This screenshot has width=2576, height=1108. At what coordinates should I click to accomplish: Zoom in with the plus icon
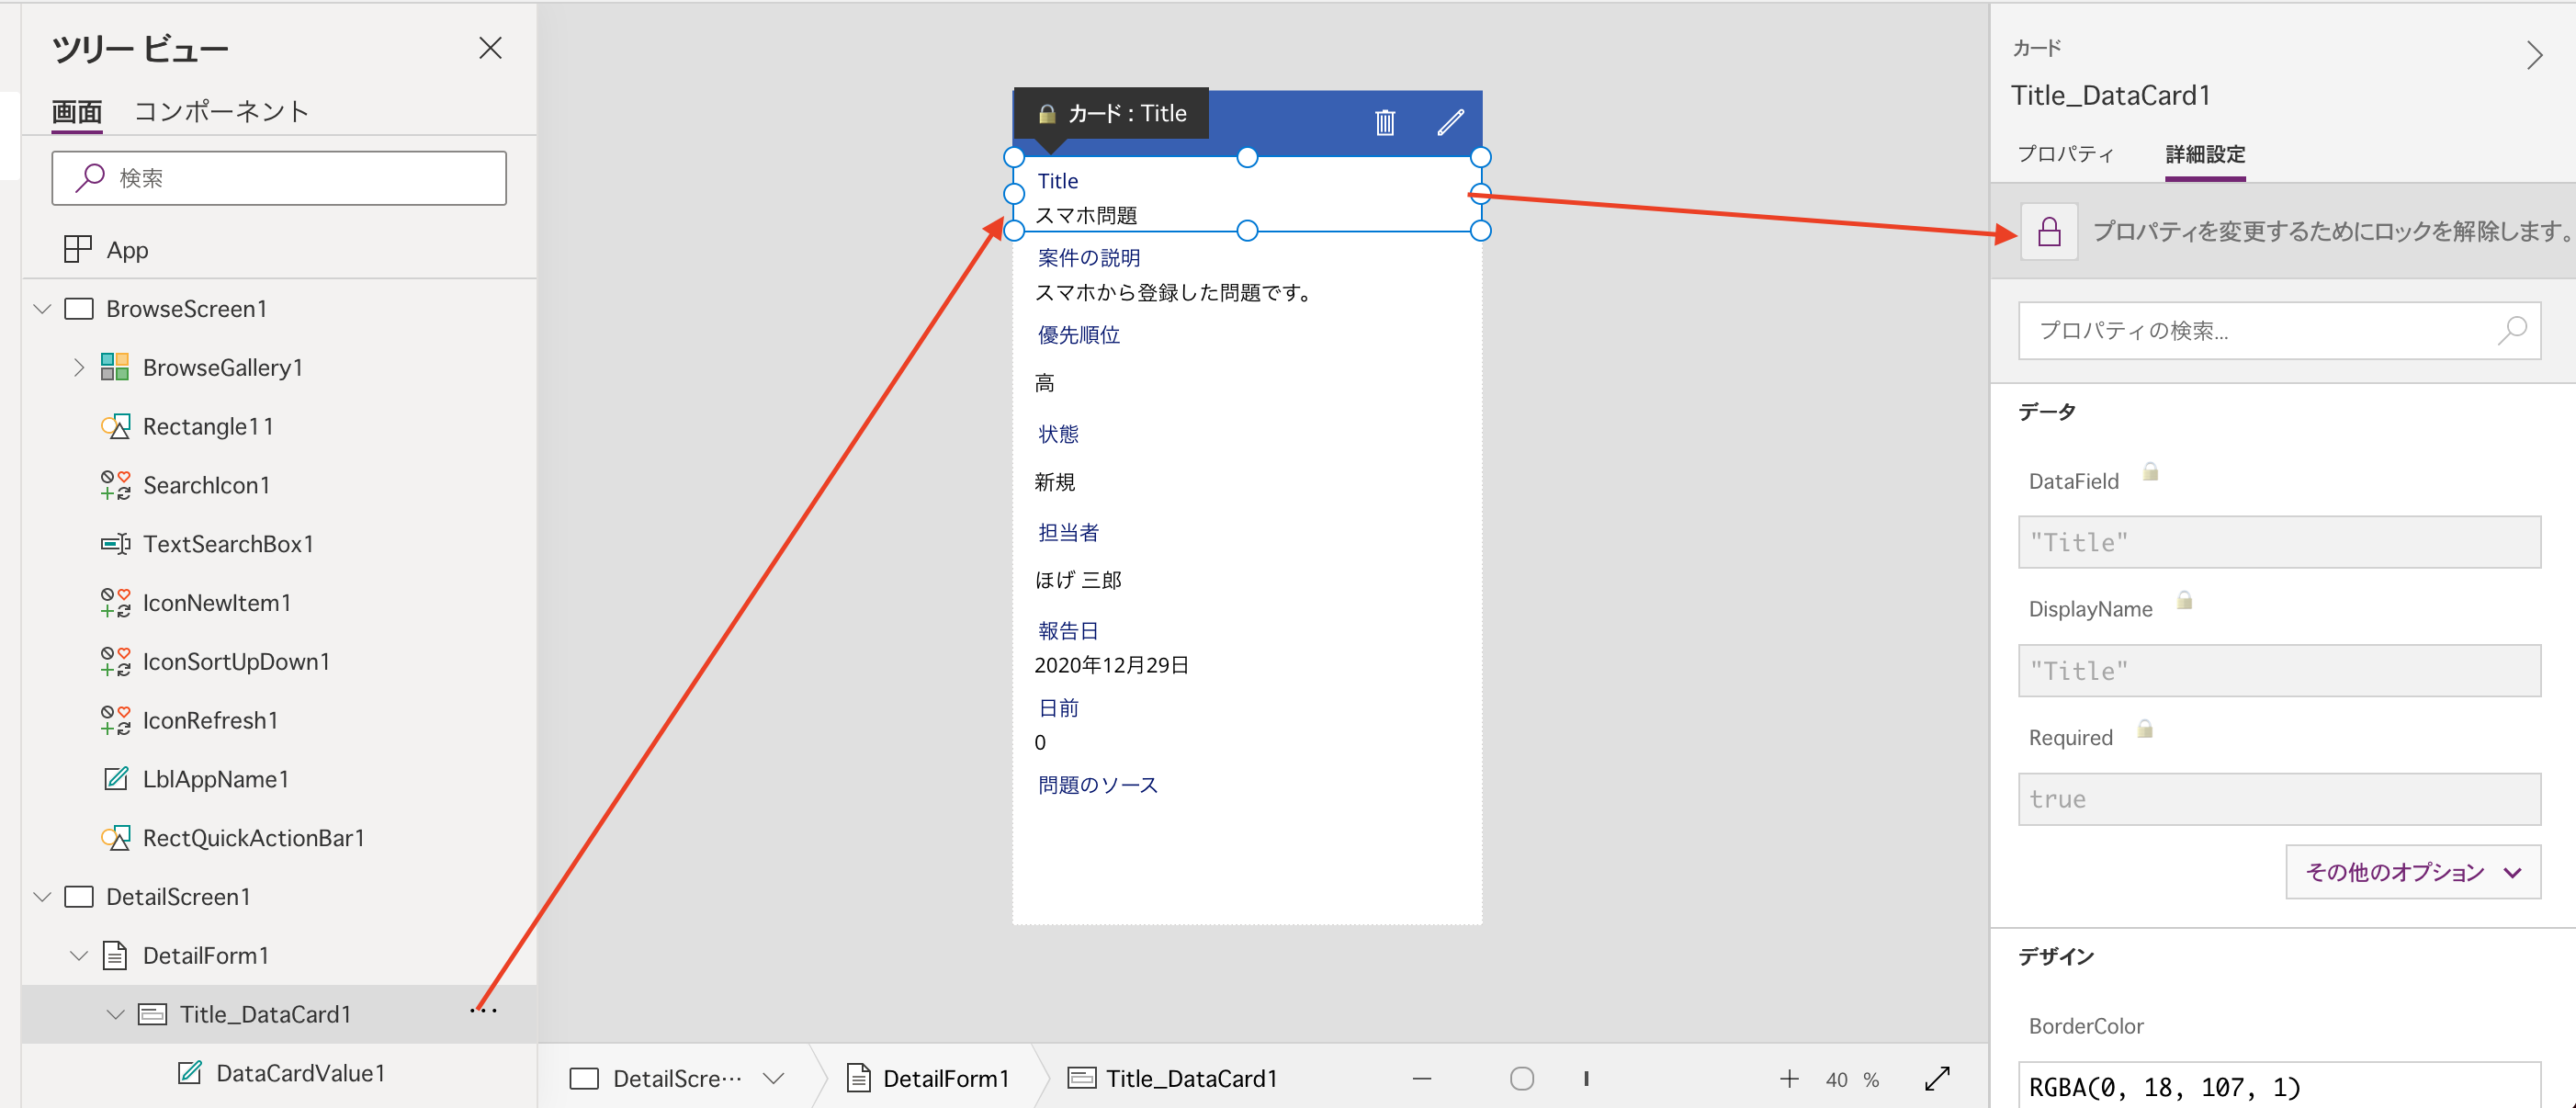tap(1789, 1079)
